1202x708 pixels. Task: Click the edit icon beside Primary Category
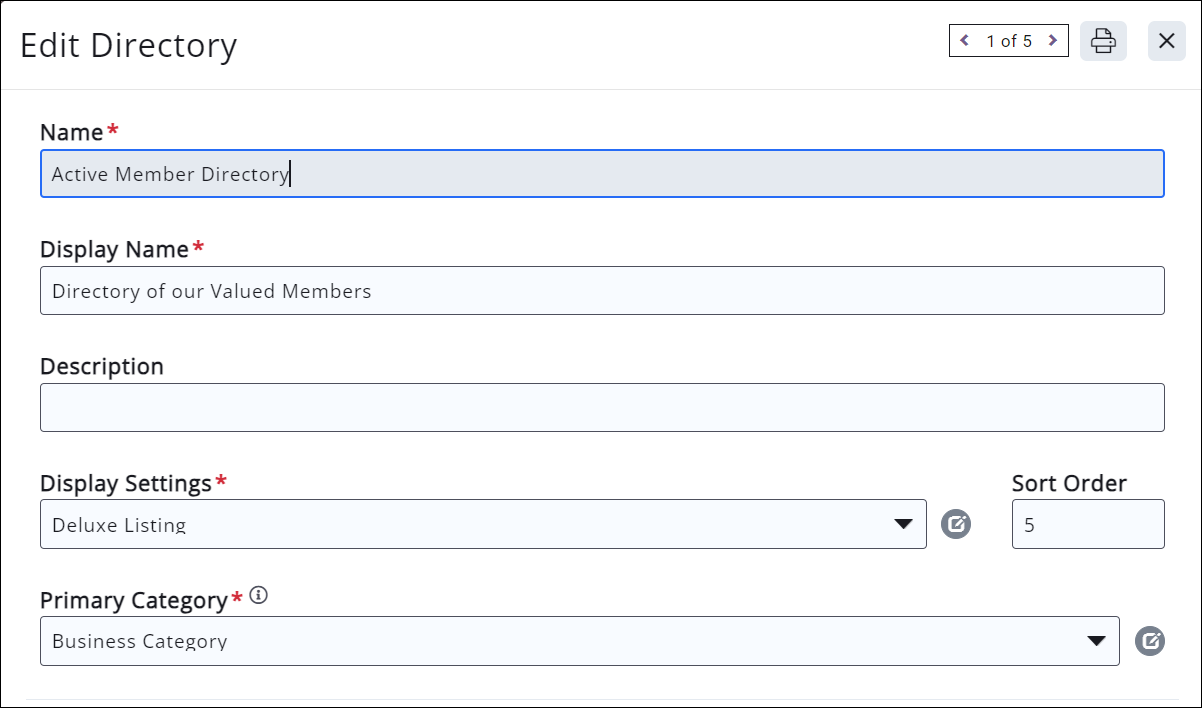coord(1150,641)
